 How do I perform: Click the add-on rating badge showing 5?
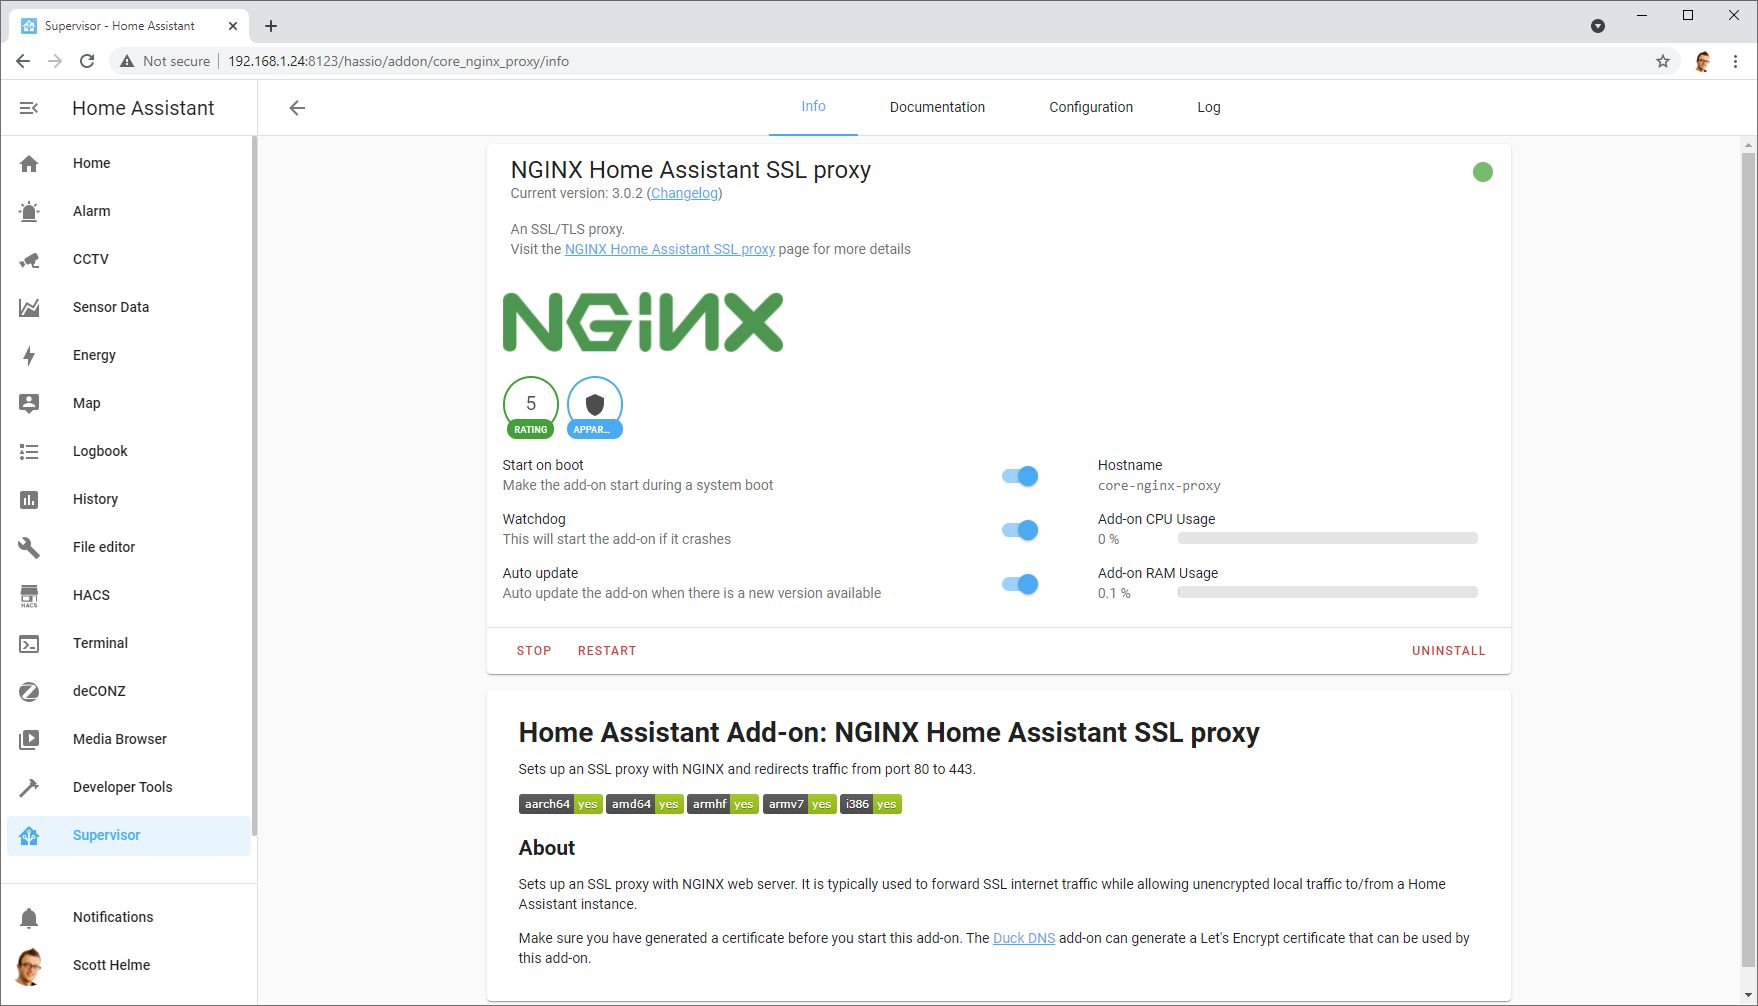tap(531, 407)
